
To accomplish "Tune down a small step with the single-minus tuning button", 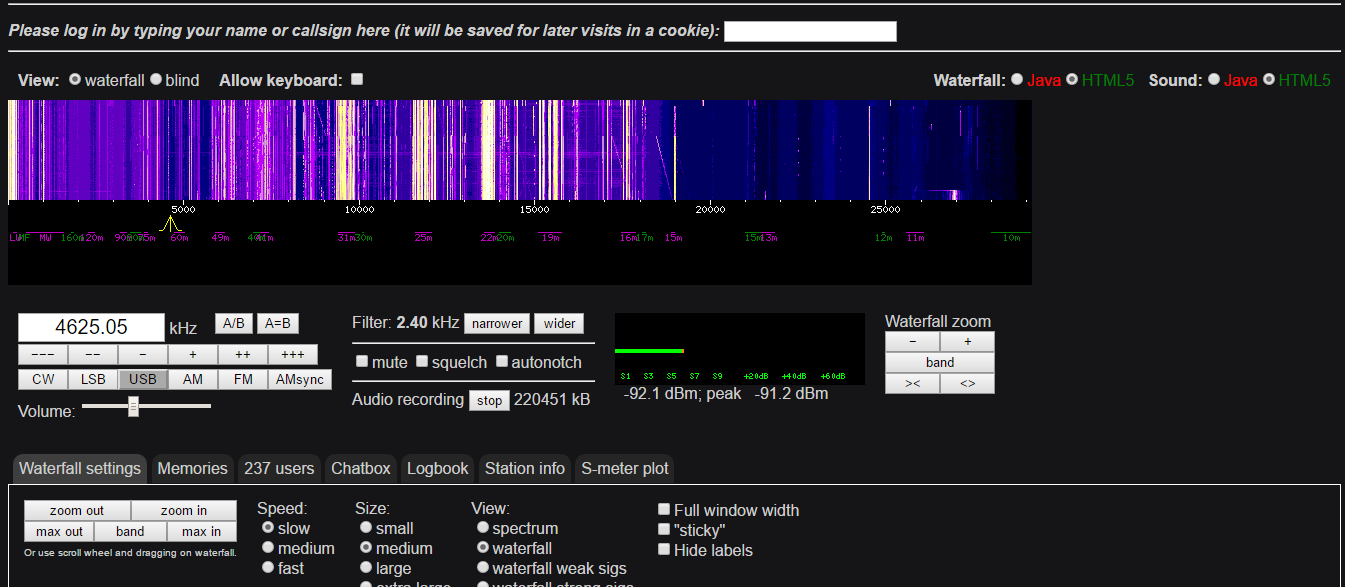I will point(143,355).
